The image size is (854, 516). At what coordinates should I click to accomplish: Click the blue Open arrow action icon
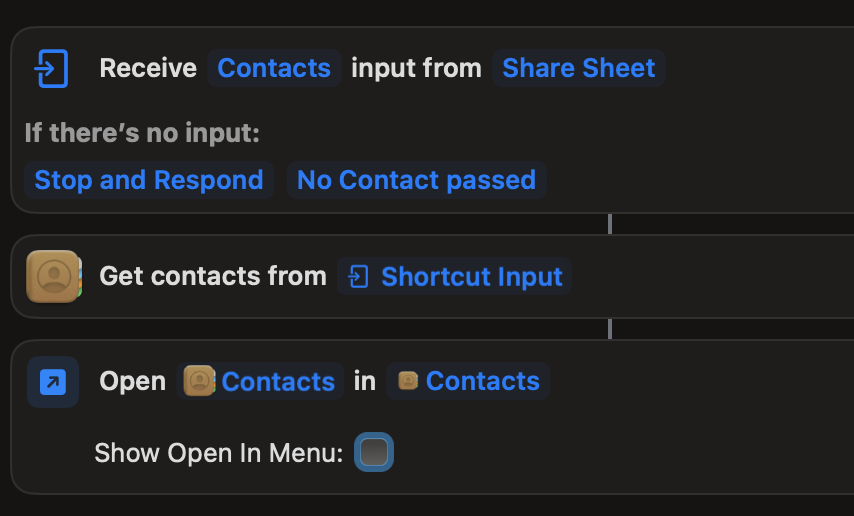[53, 382]
